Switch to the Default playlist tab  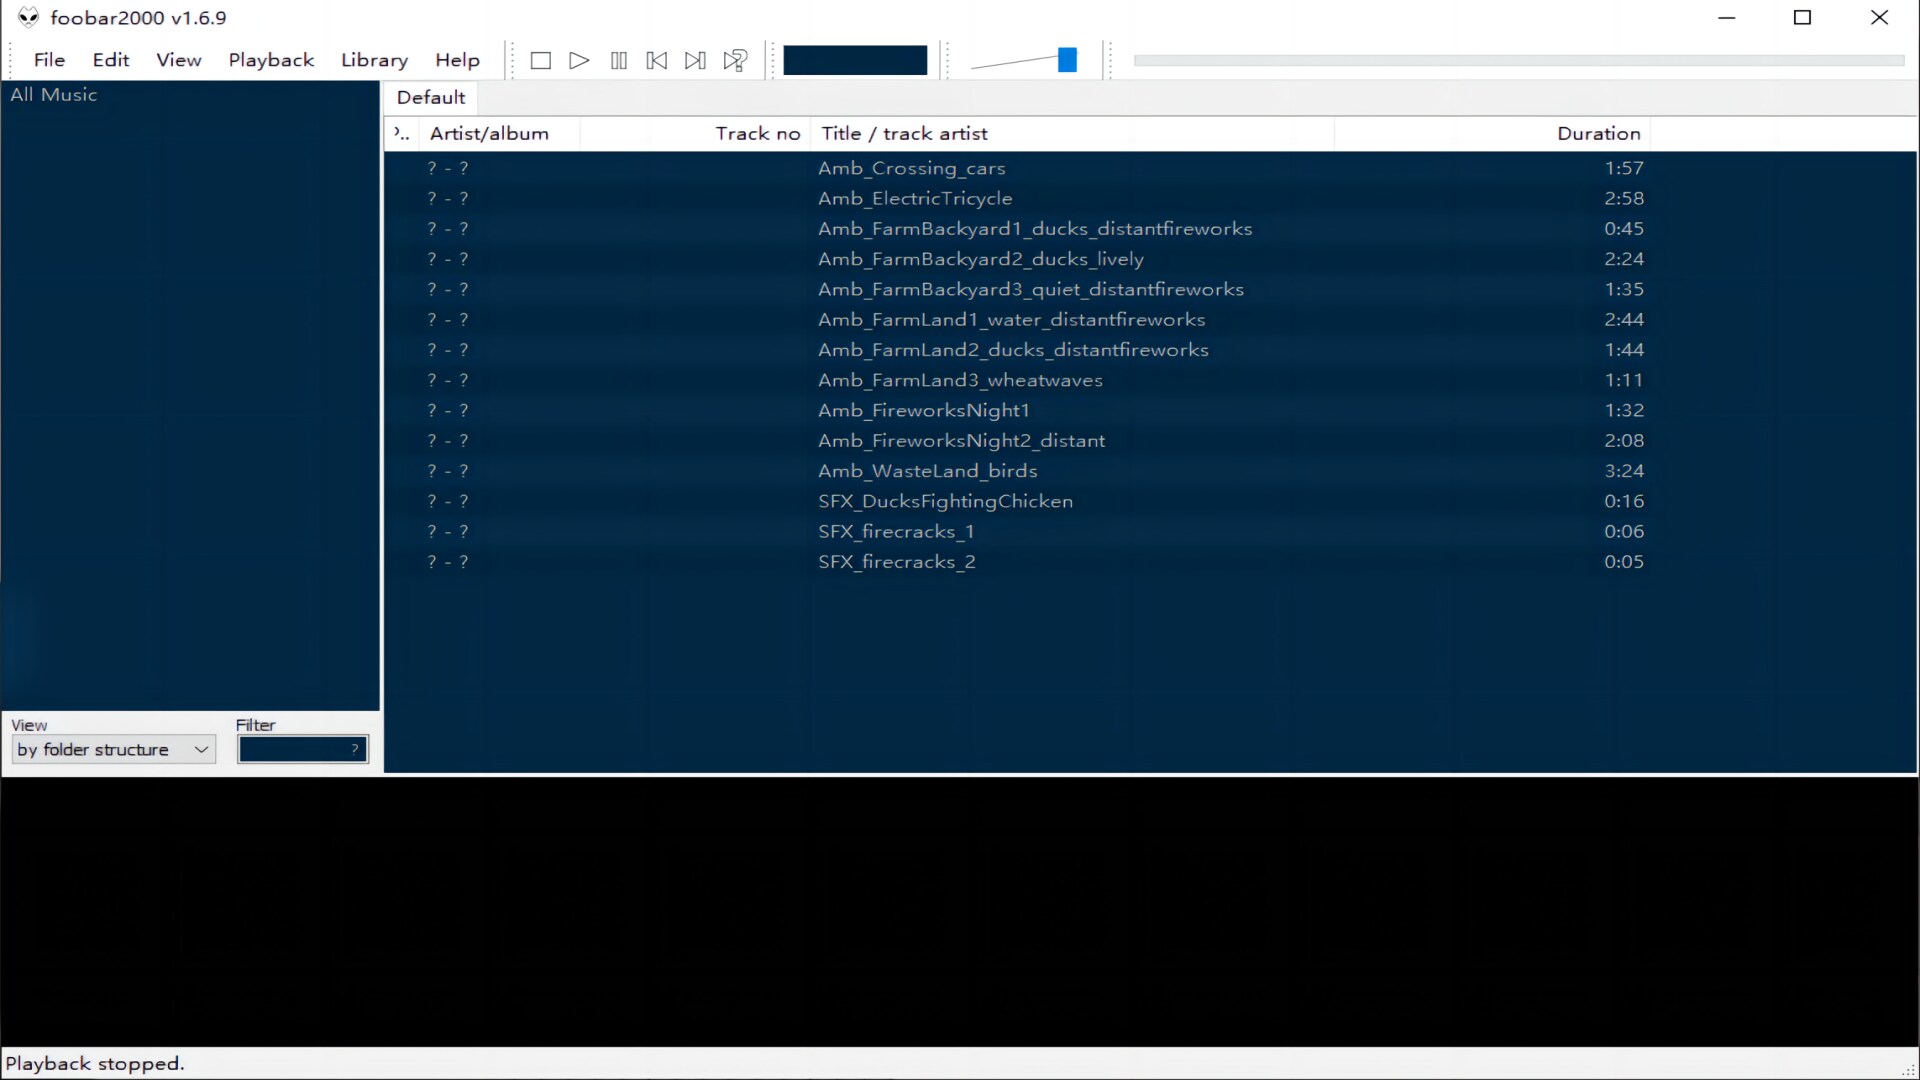pos(431,97)
